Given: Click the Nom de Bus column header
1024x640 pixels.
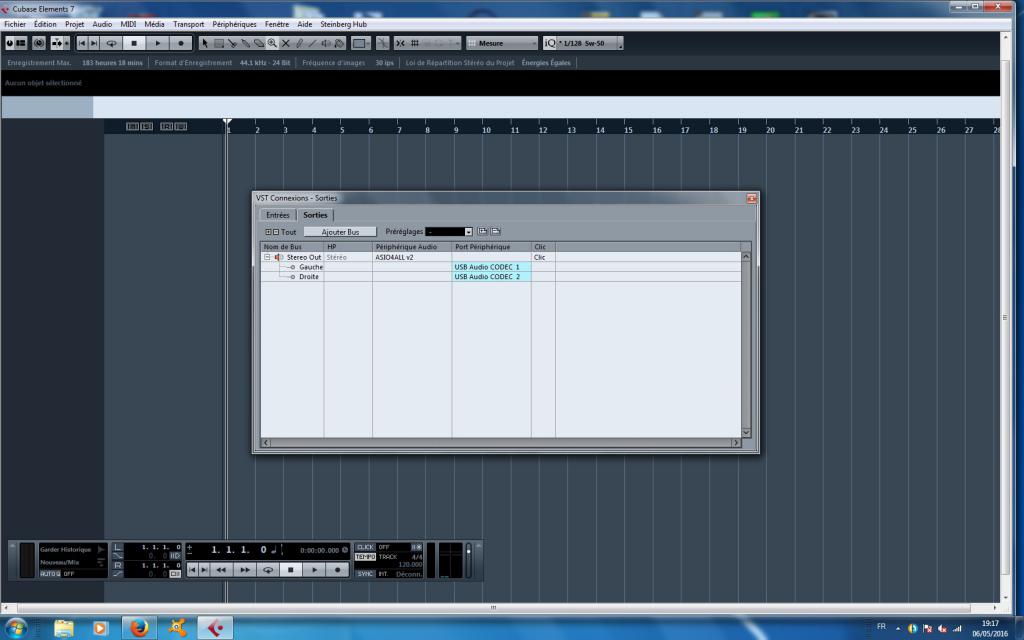Looking at the screenshot, I should coord(292,247).
